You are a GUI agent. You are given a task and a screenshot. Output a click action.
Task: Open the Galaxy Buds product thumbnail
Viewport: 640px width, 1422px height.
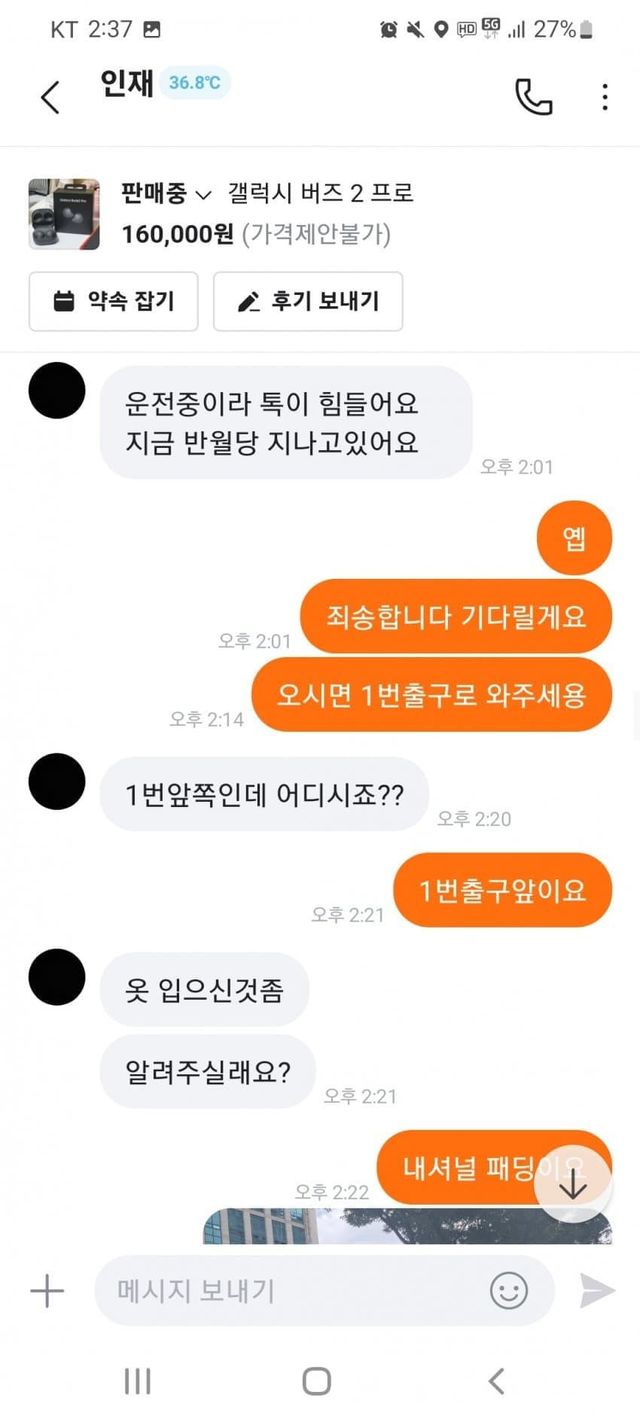click(64, 214)
